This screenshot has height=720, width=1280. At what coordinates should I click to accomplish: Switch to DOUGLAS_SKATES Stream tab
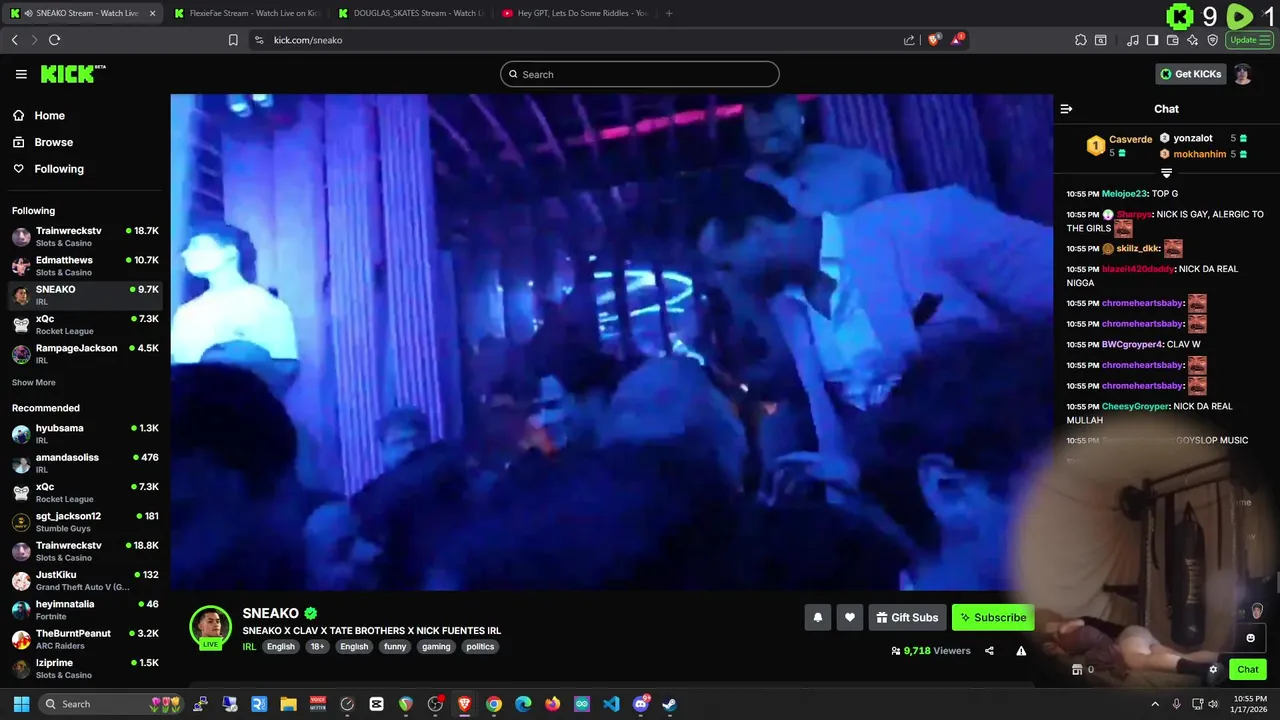(x=410, y=13)
